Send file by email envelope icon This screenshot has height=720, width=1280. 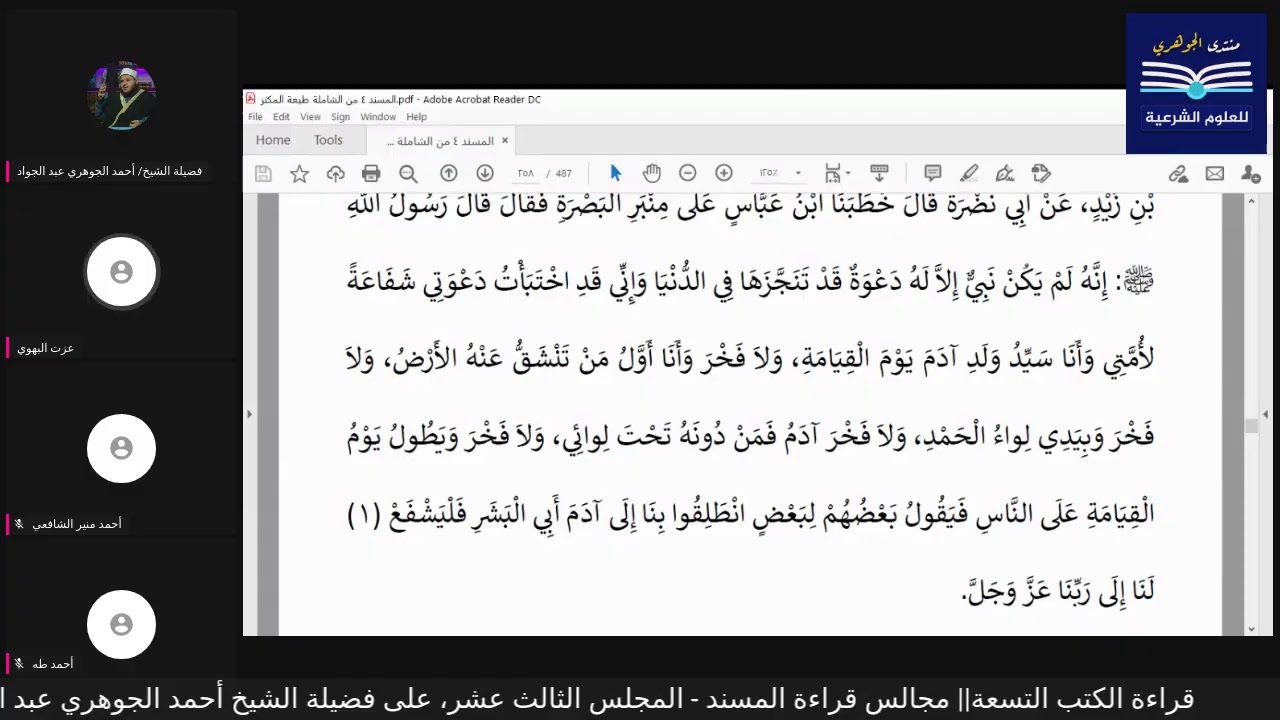pos(1215,174)
